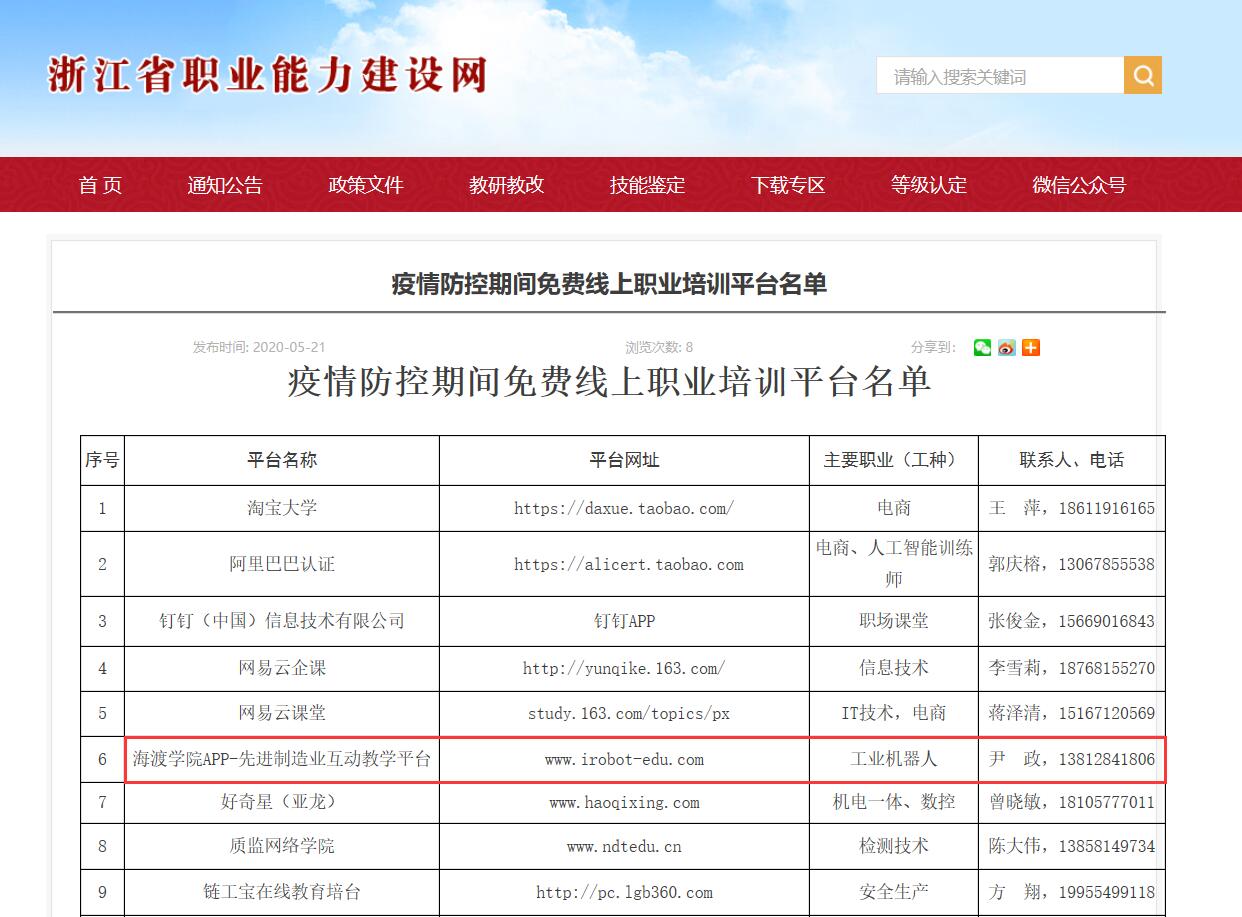Open the 技能鉴定 navigation item

click(648, 185)
